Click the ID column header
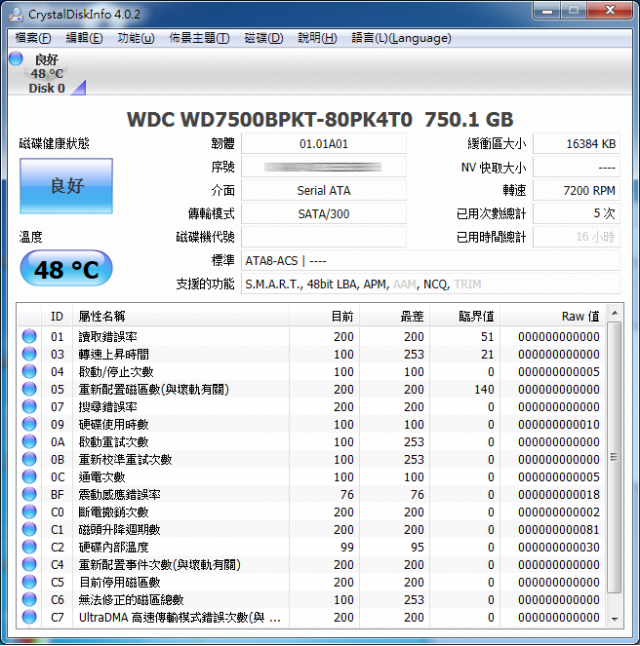Screen dimensions: 640x646 pos(57,316)
